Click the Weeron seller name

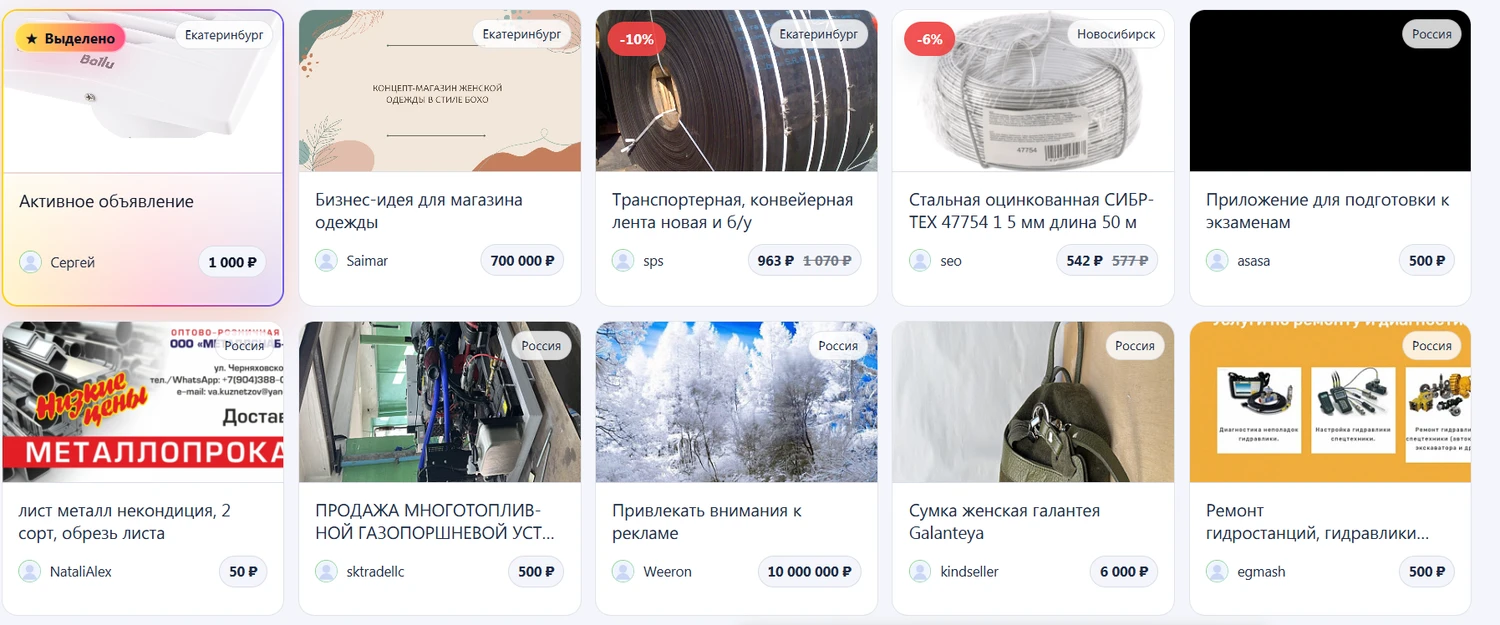pyautogui.click(x=667, y=572)
